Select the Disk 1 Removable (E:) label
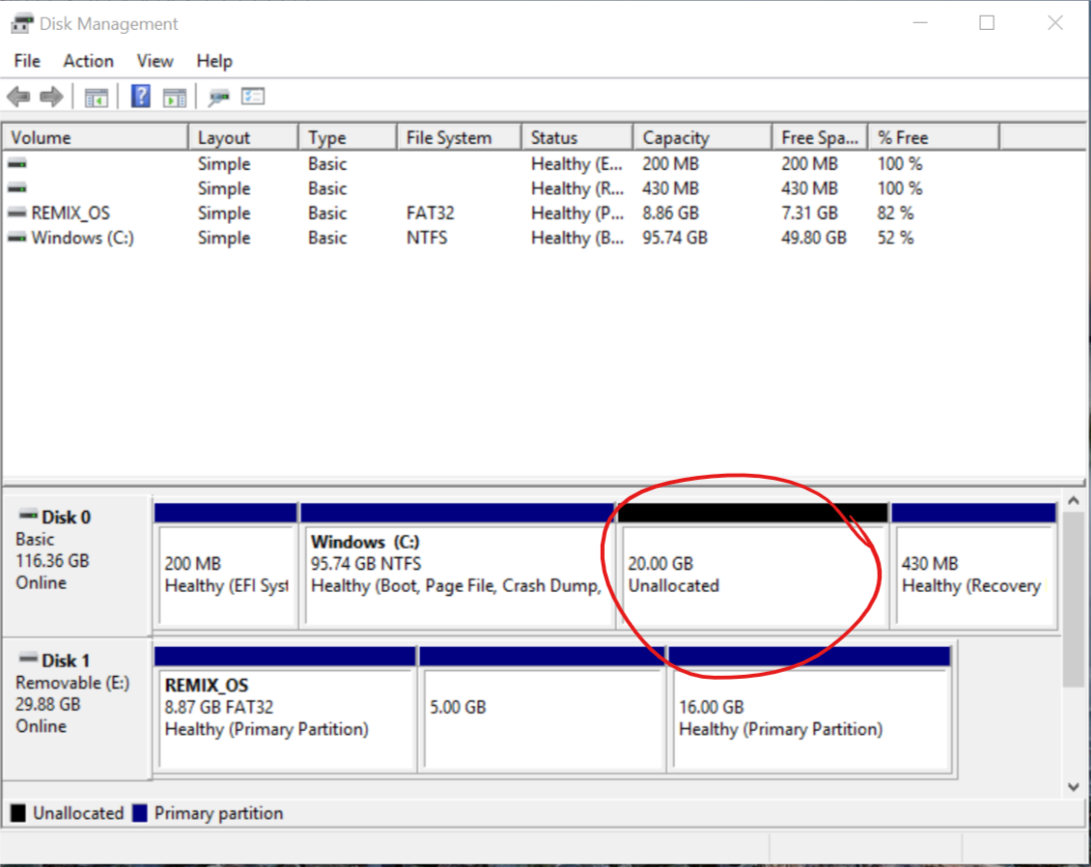This screenshot has height=867, width=1091. pos(77,708)
